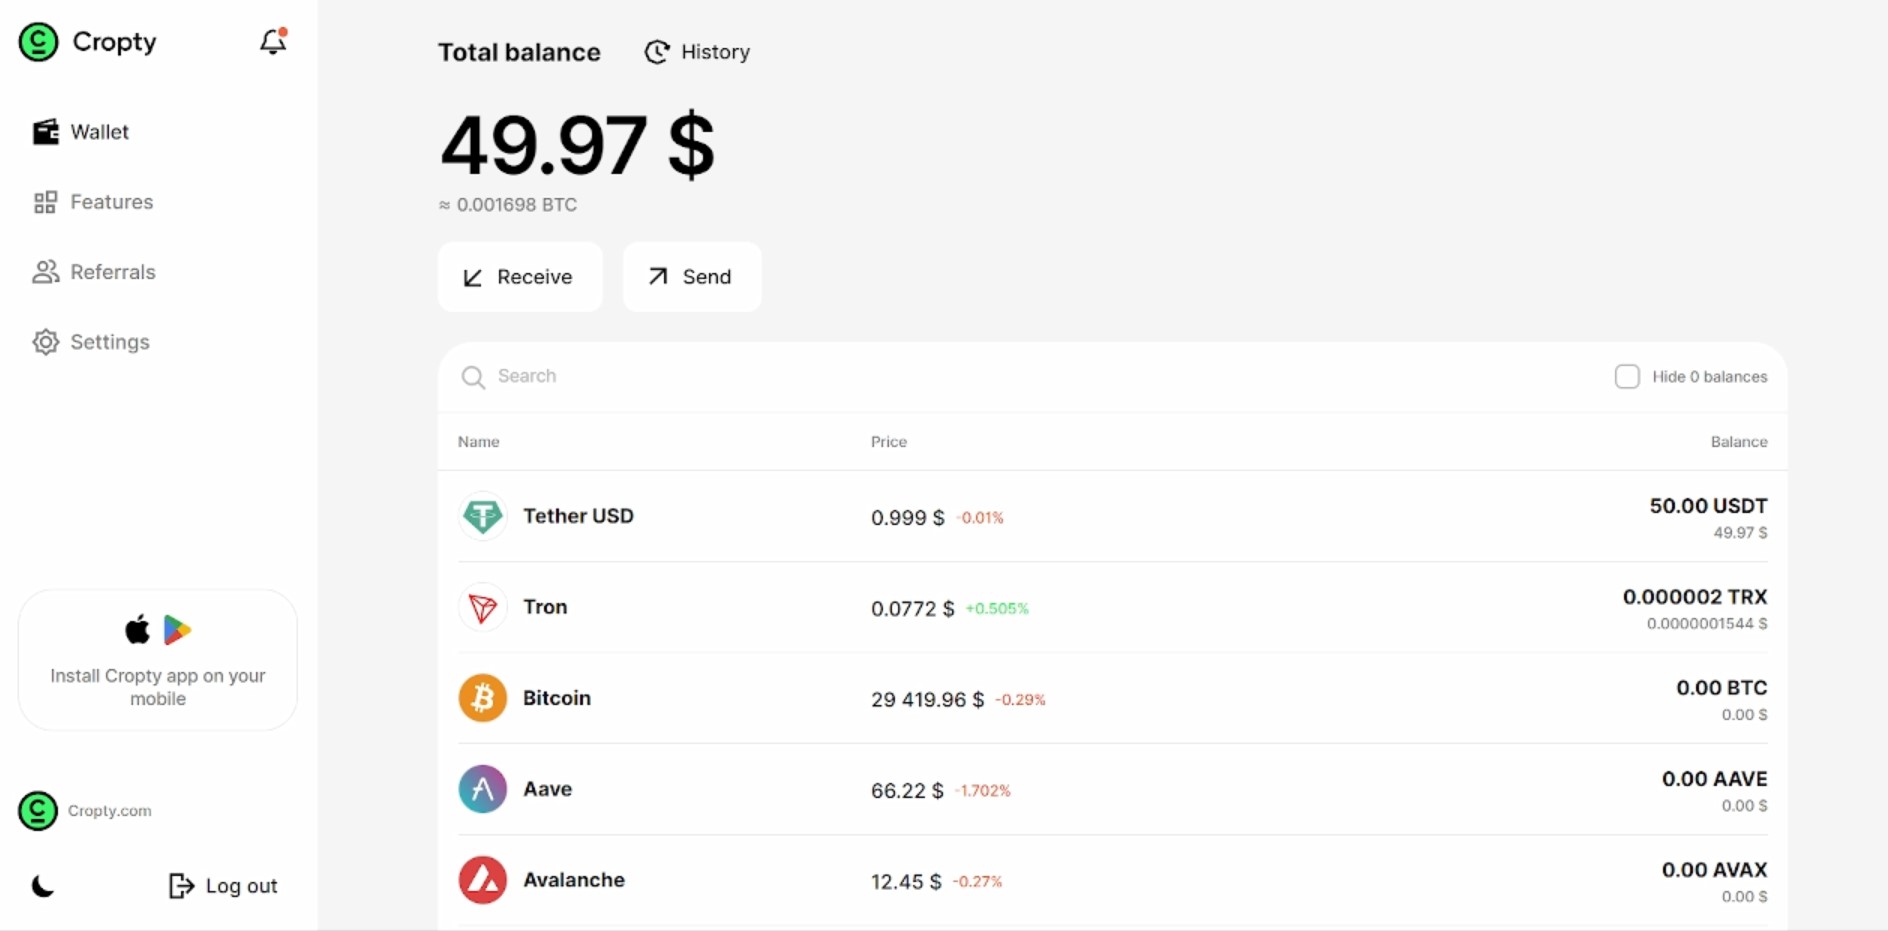Click the Log out button

point(223,886)
